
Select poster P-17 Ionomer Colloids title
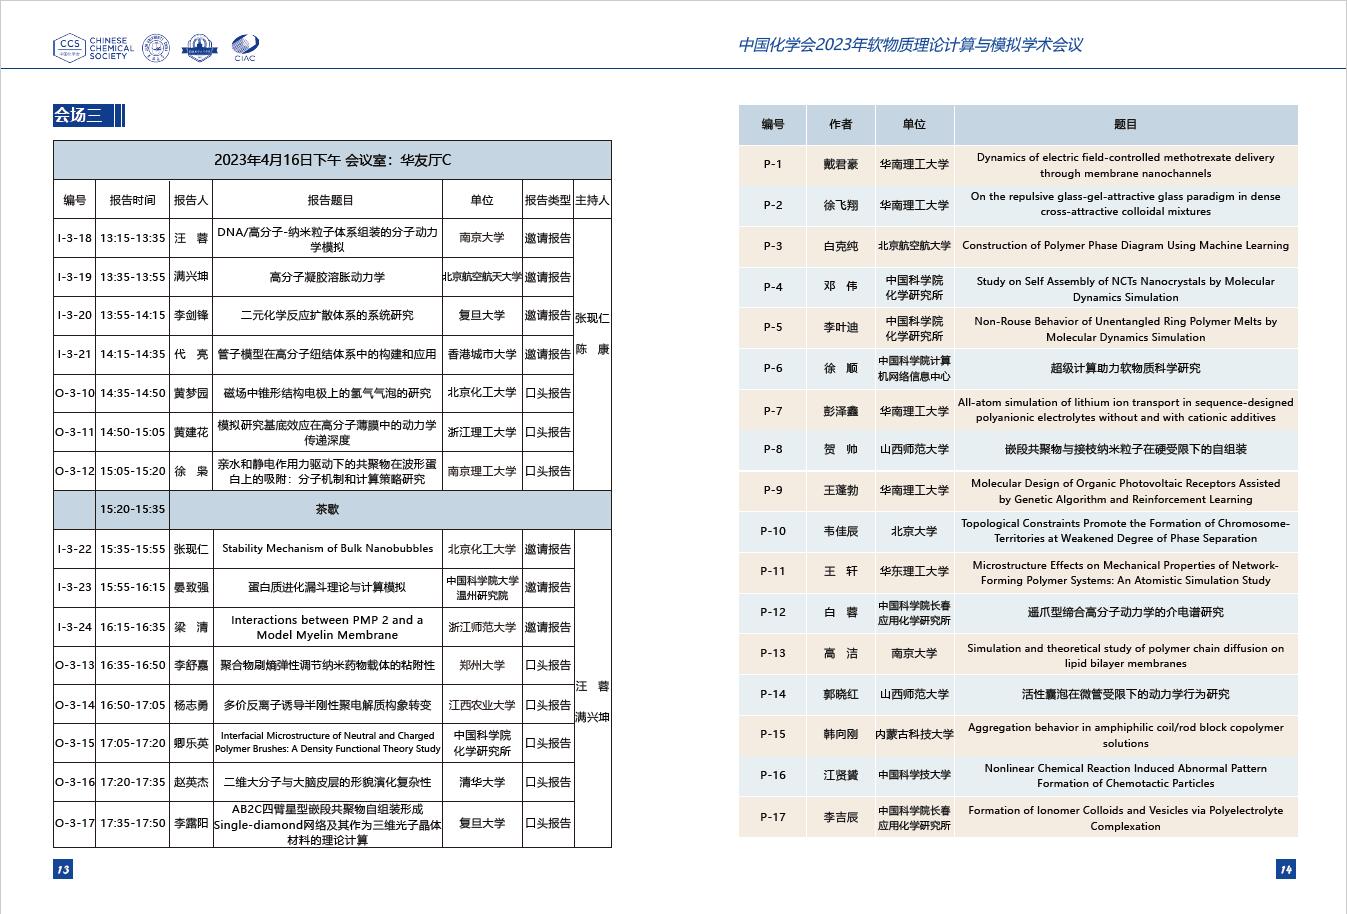[1125, 818]
